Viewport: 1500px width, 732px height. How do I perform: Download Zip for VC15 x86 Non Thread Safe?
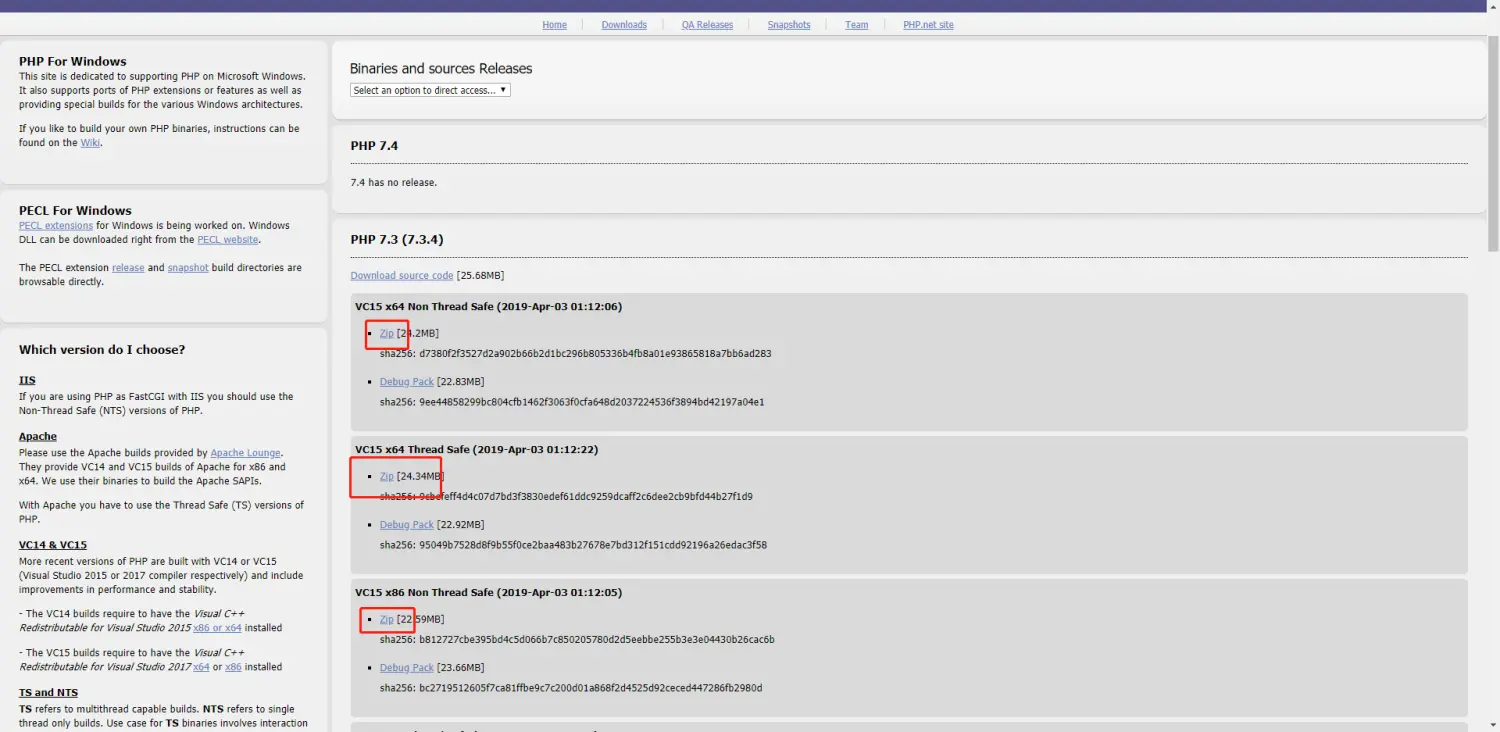tap(387, 619)
